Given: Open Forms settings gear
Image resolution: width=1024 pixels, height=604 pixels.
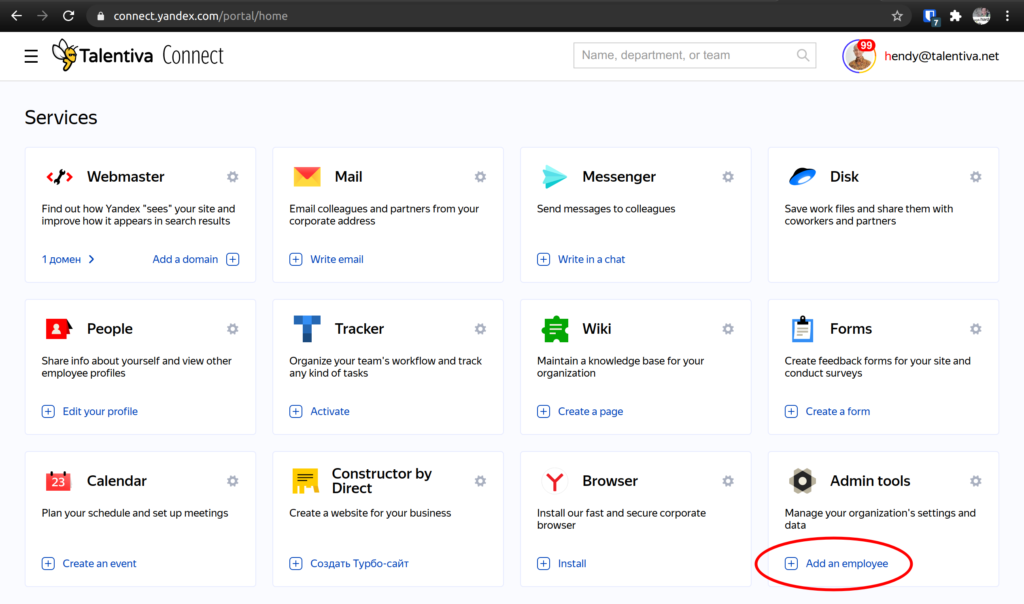Looking at the screenshot, I should (975, 329).
